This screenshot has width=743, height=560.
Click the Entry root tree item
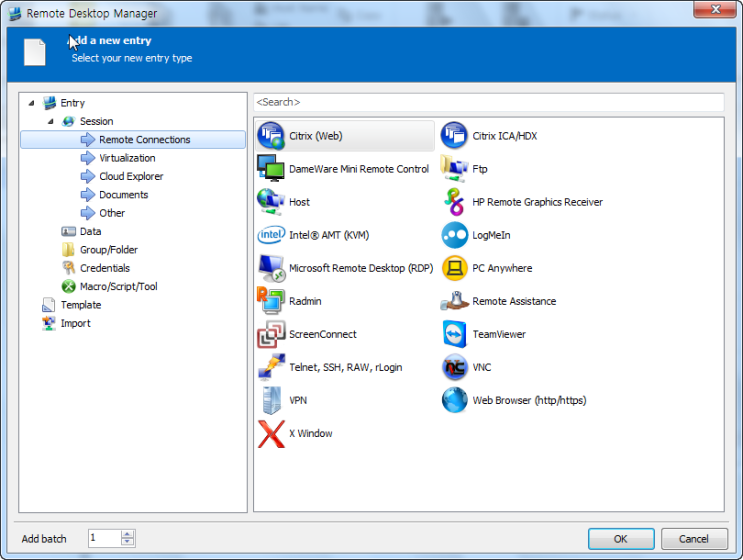[x=72, y=103]
